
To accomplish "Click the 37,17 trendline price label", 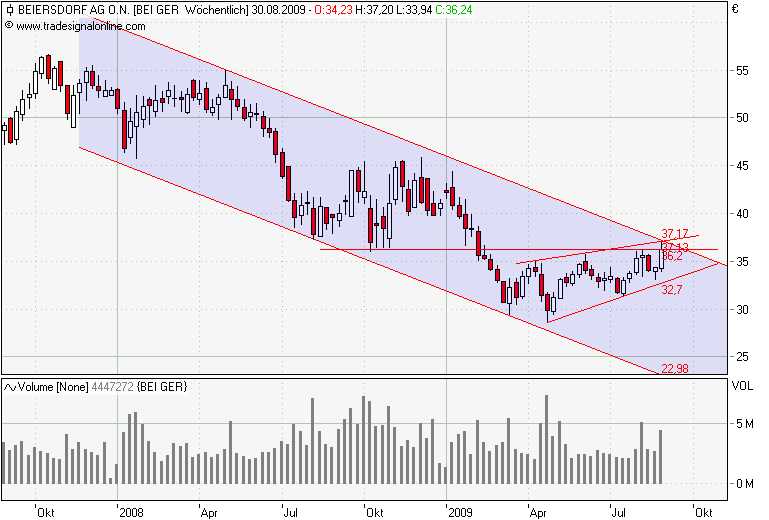I will (675, 234).
